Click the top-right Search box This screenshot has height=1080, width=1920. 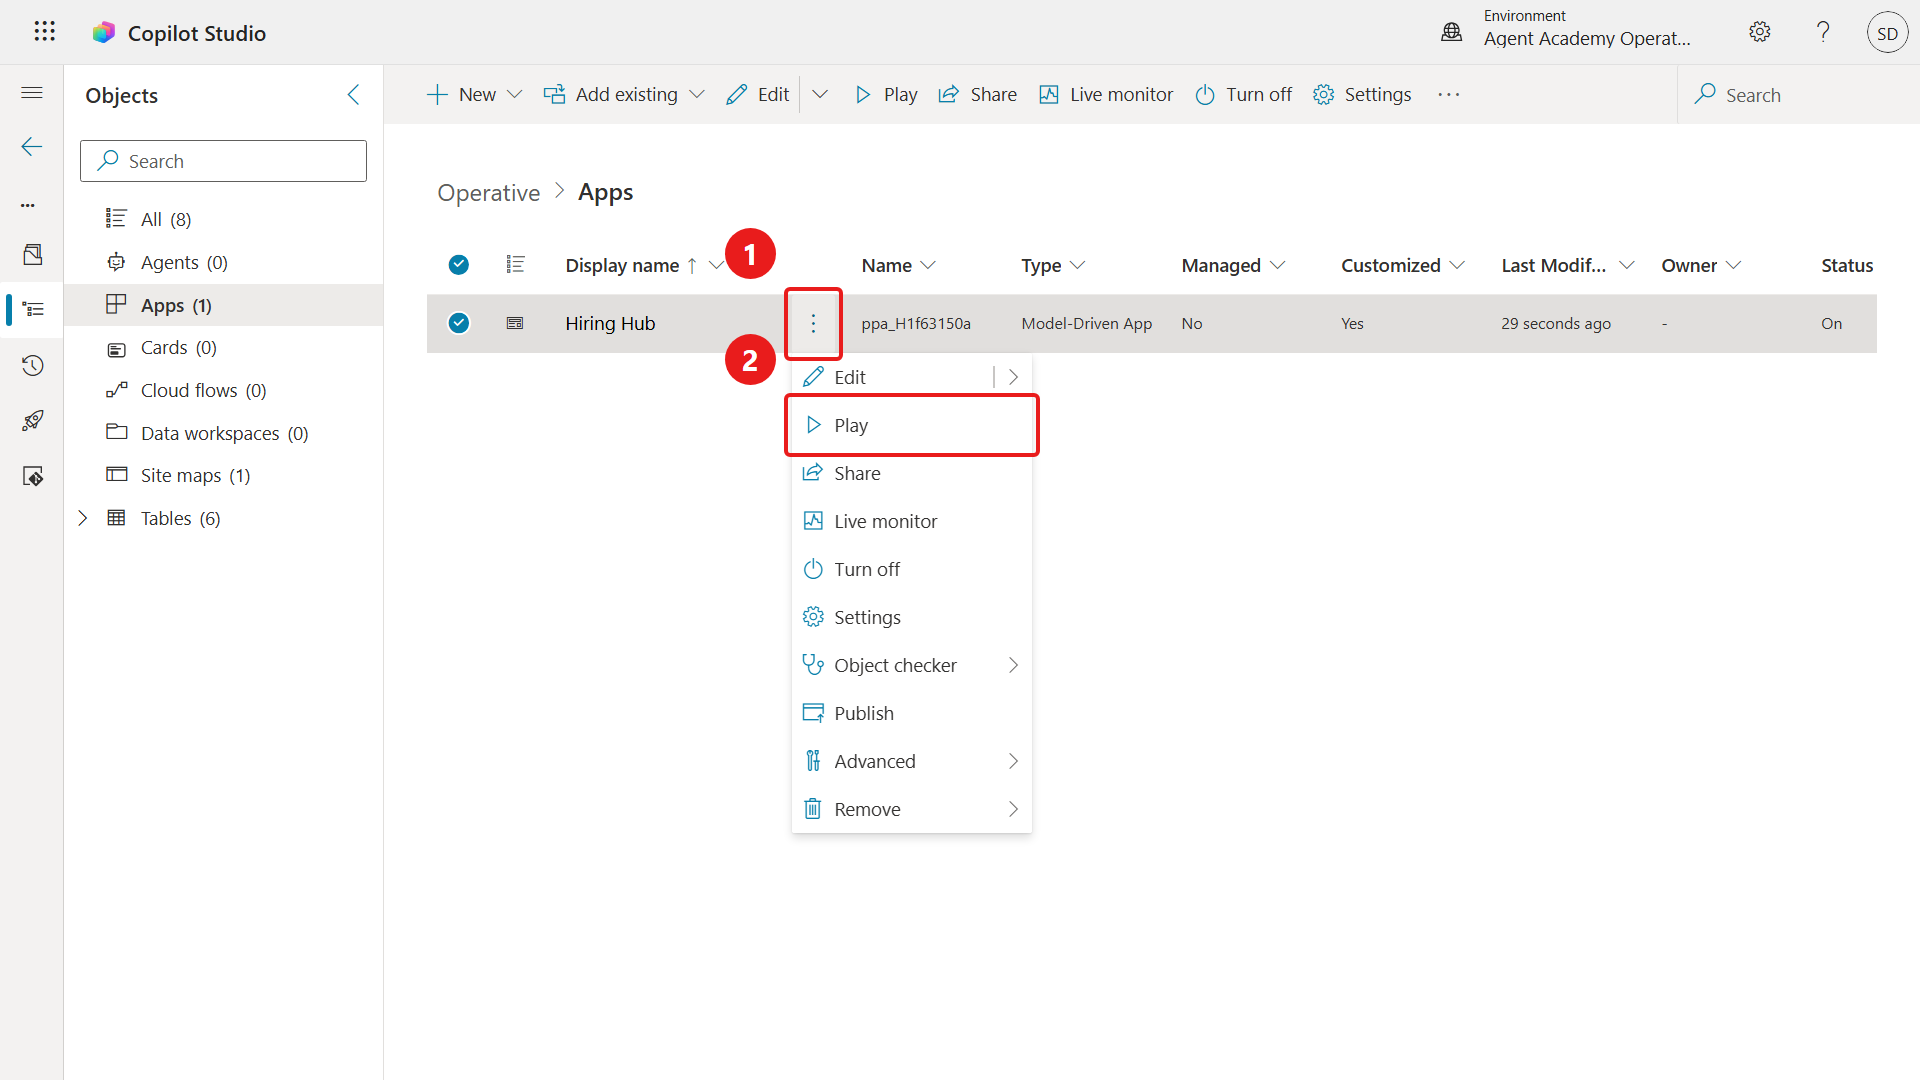pyautogui.click(x=1798, y=95)
